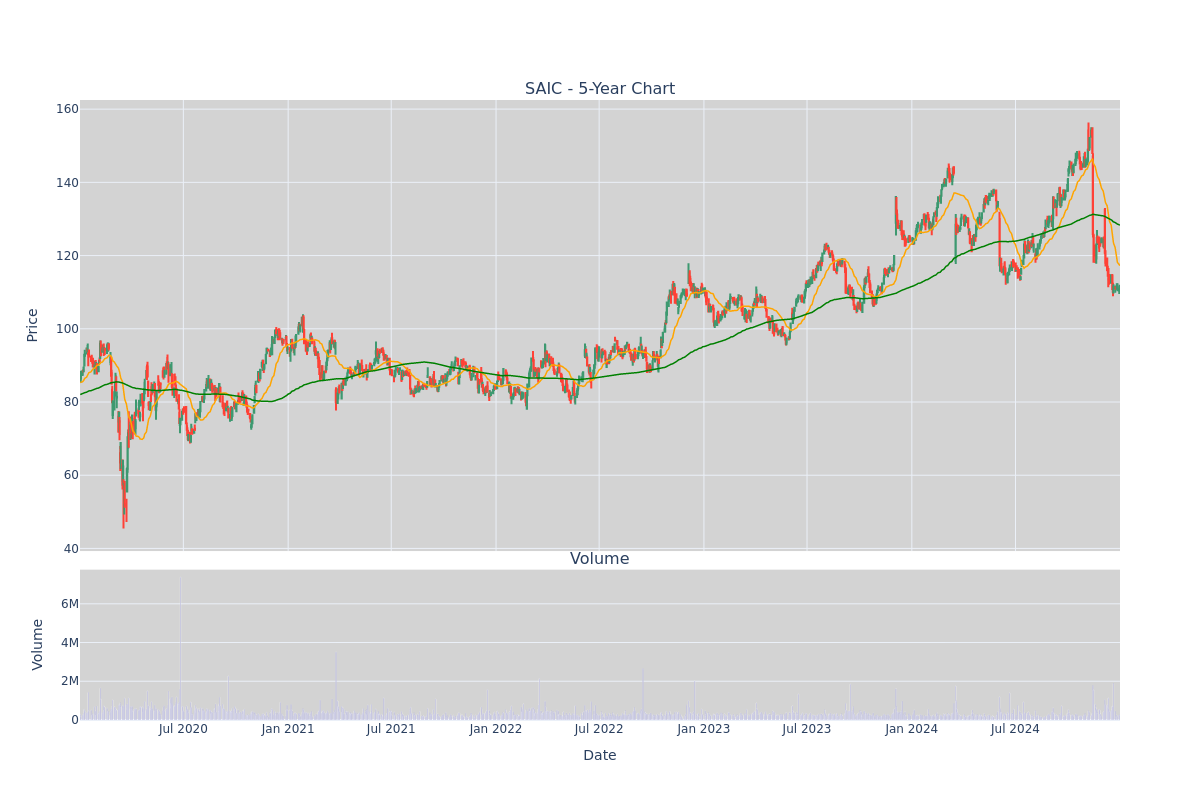Click the 'Jul 2021' date tick label
This screenshot has width=1200, height=800.
(x=391, y=729)
